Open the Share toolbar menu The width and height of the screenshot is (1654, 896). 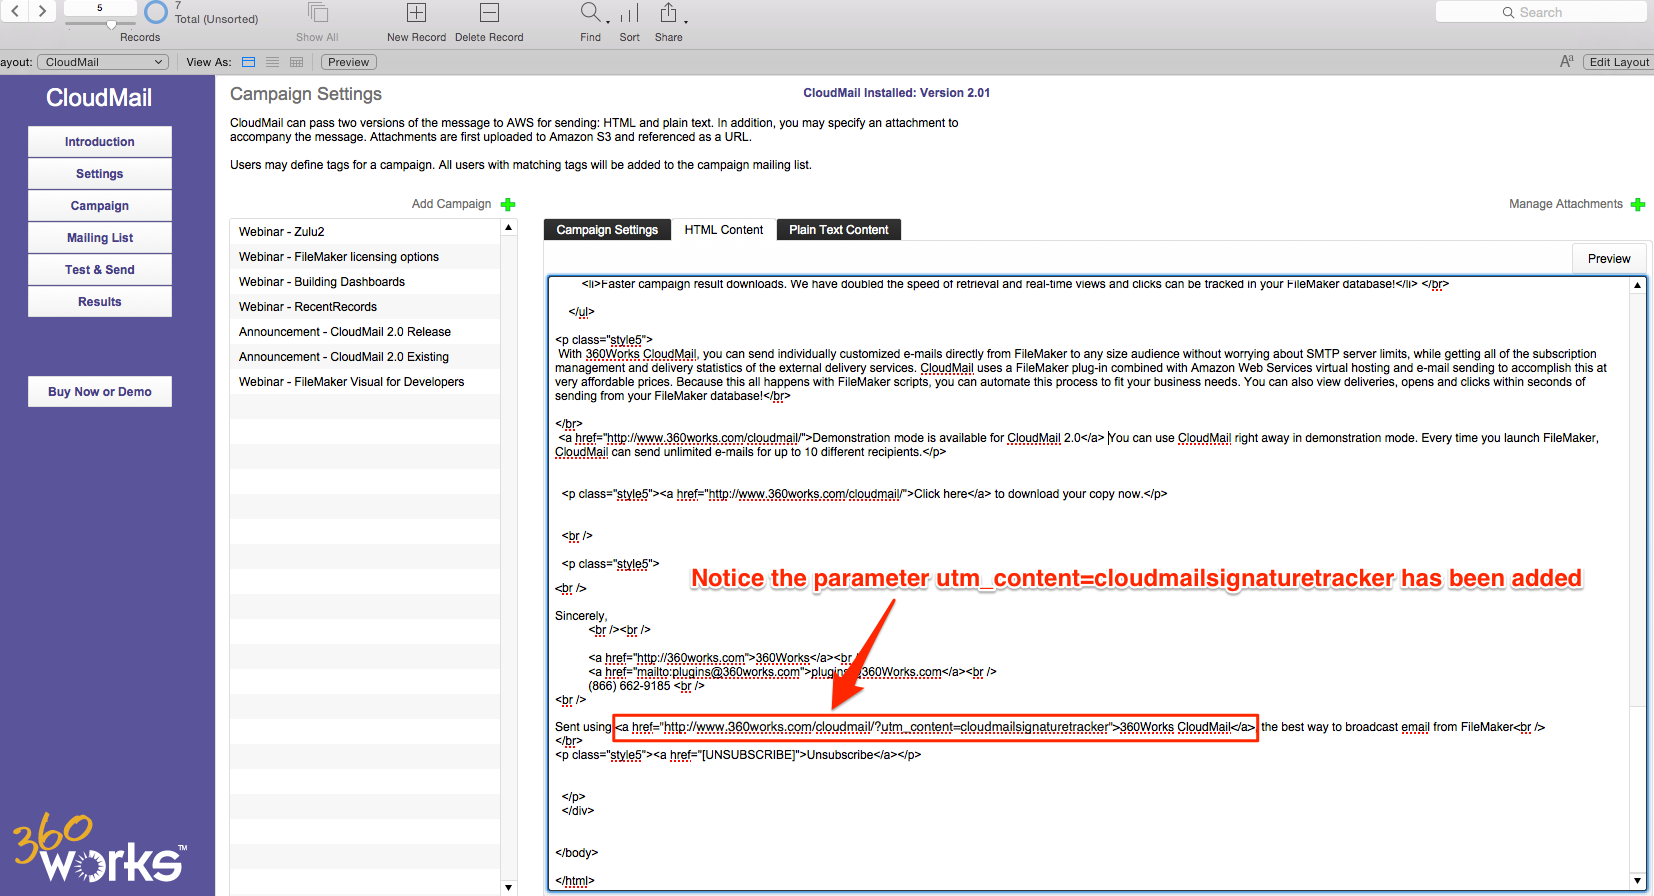(669, 13)
